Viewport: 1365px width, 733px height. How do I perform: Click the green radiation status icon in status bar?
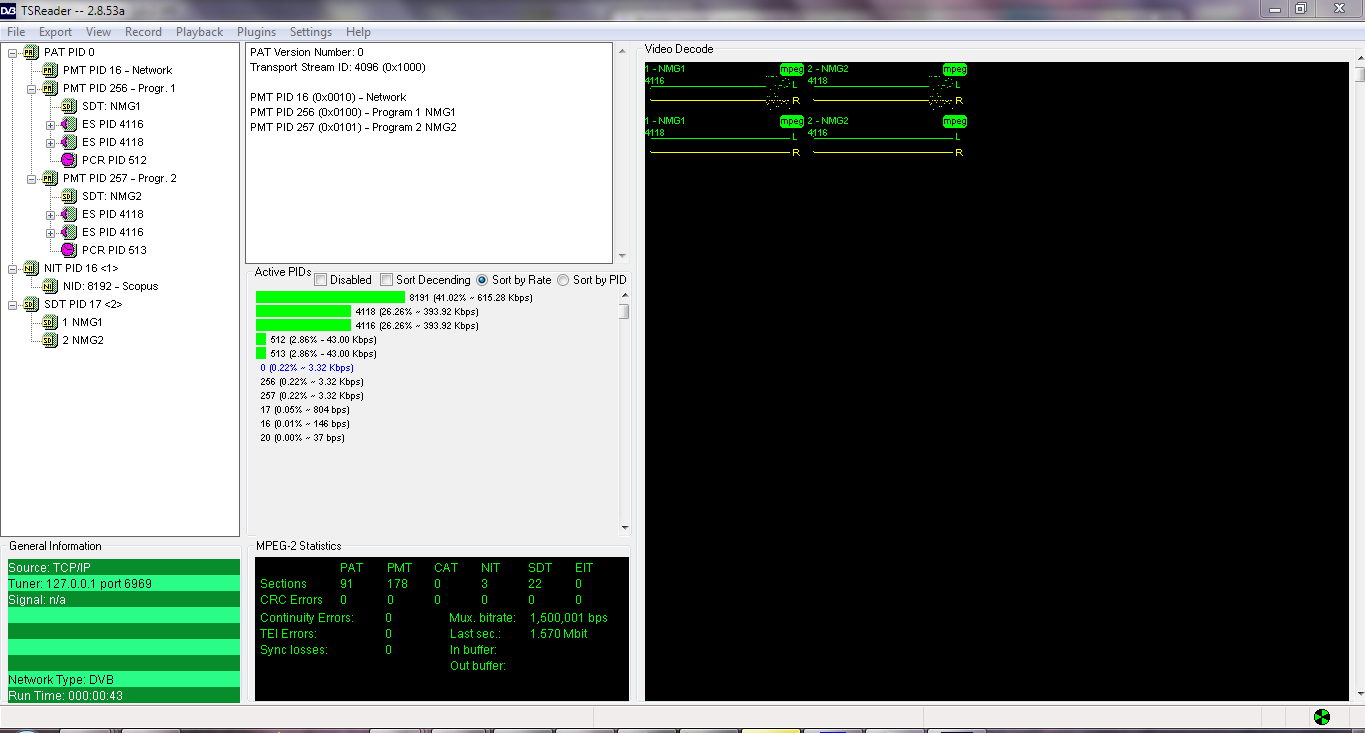1322,717
